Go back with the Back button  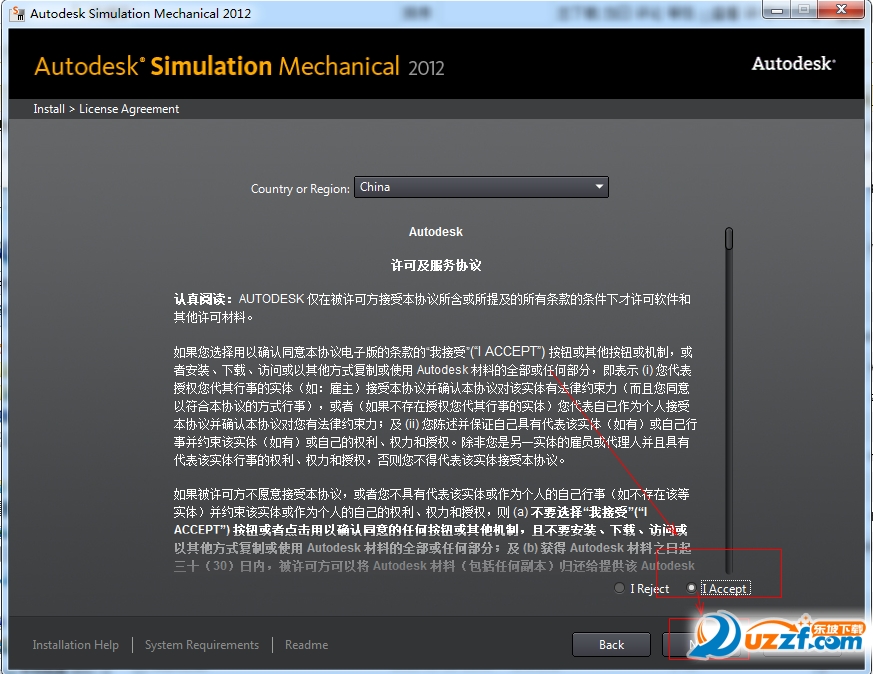[611, 645]
